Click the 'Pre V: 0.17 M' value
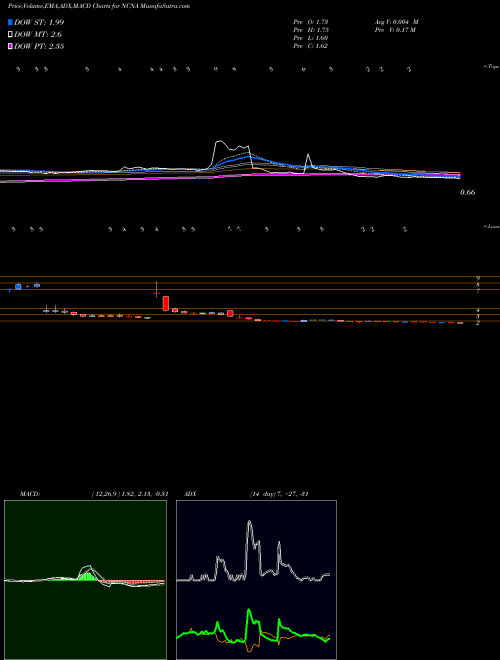The width and height of the screenshot is (500, 660). point(395,30)
